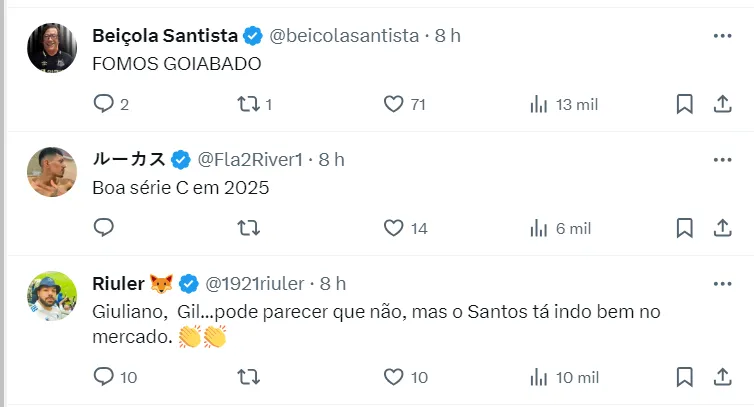This screenshot has height=407, width=754.
Task: Open more options for @Fla2River1's tweet
Action: tap(722, 159)
